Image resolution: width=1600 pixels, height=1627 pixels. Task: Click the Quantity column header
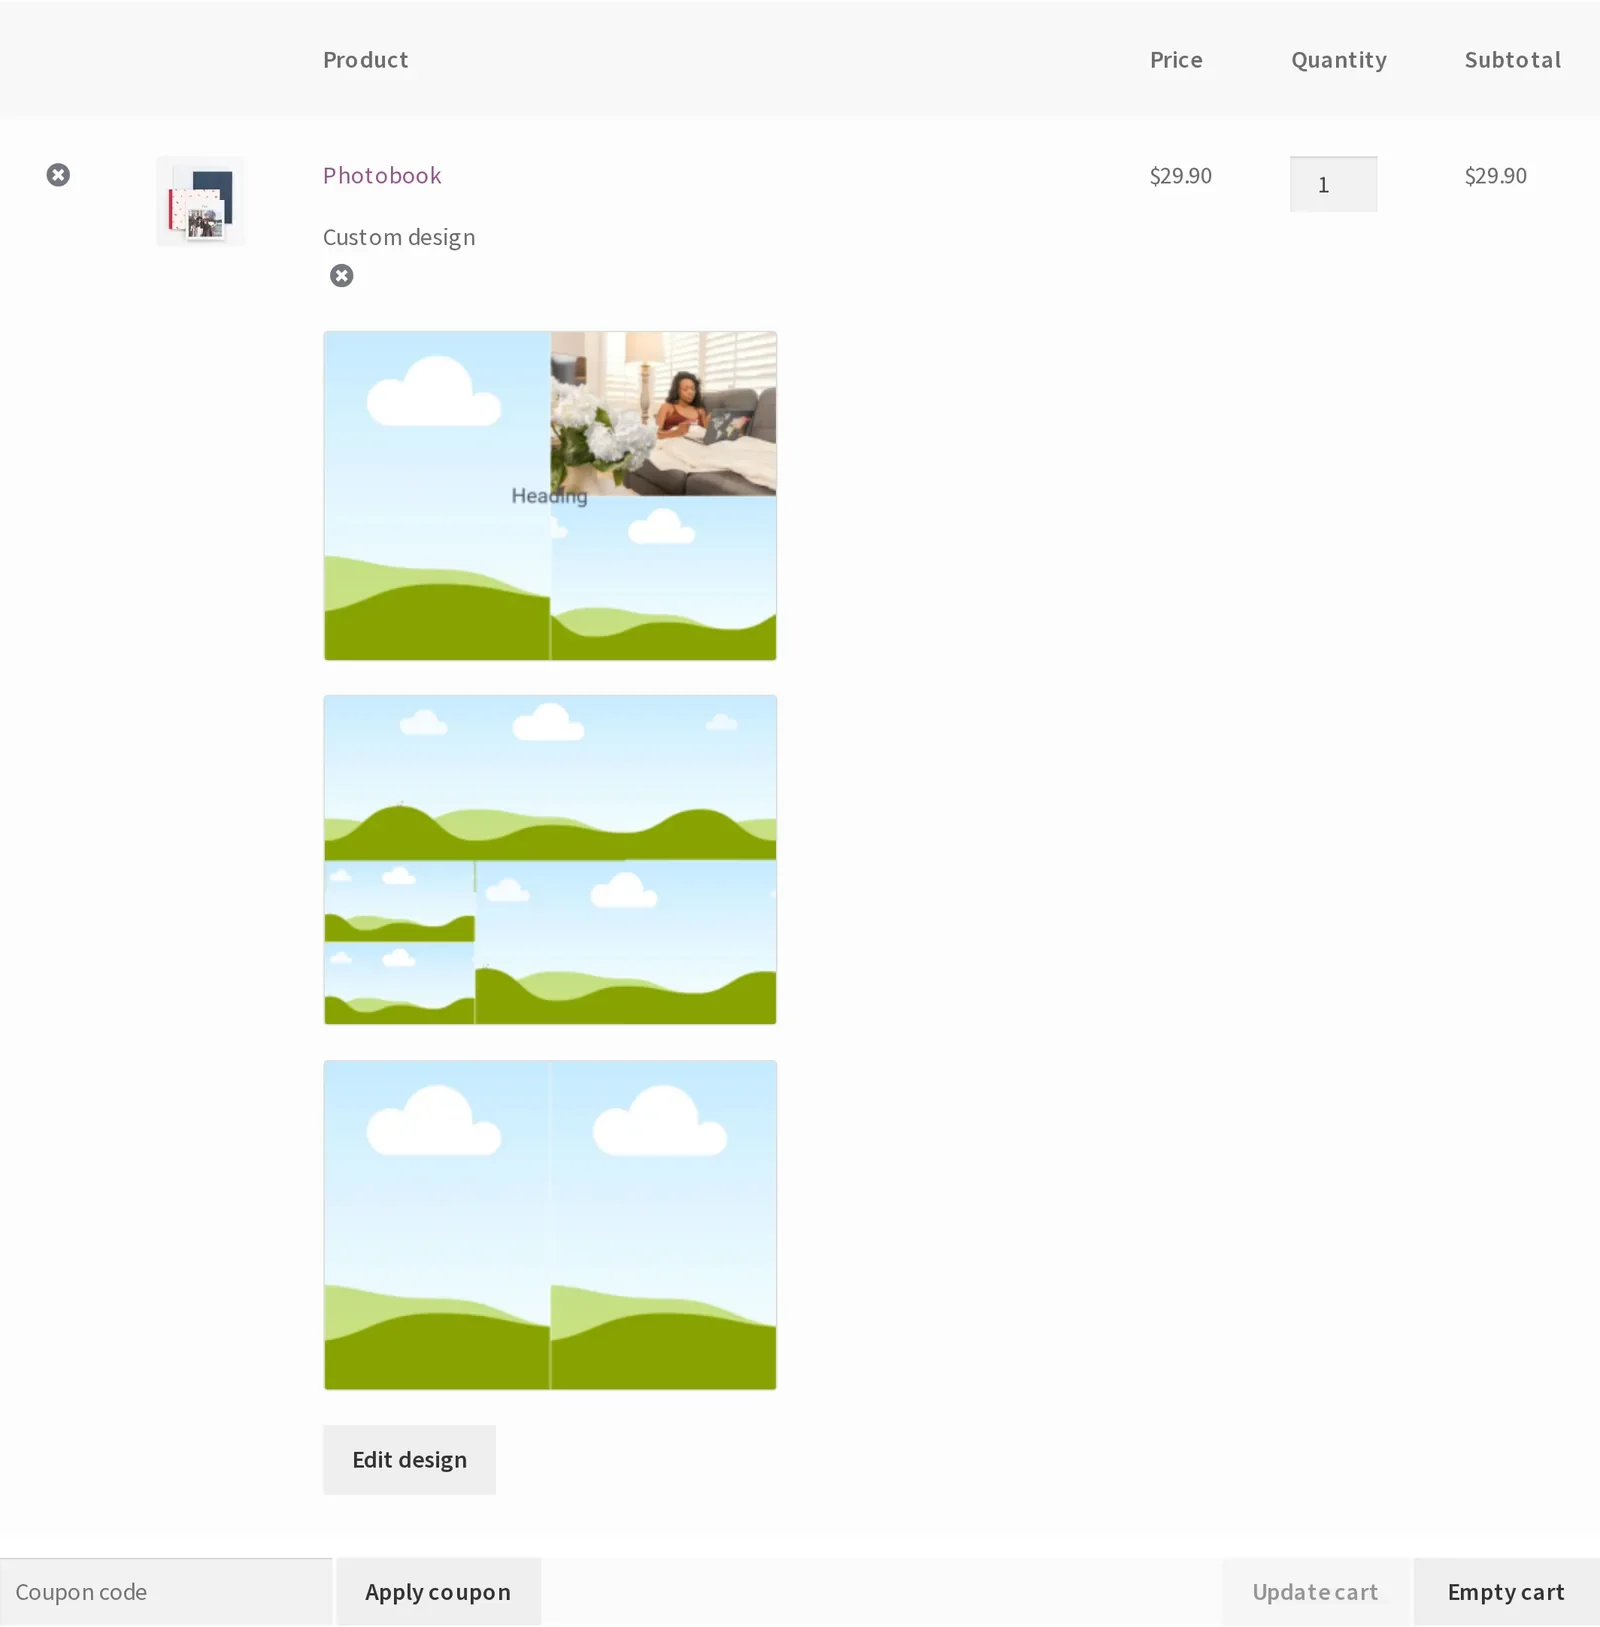pos(1339,61)
